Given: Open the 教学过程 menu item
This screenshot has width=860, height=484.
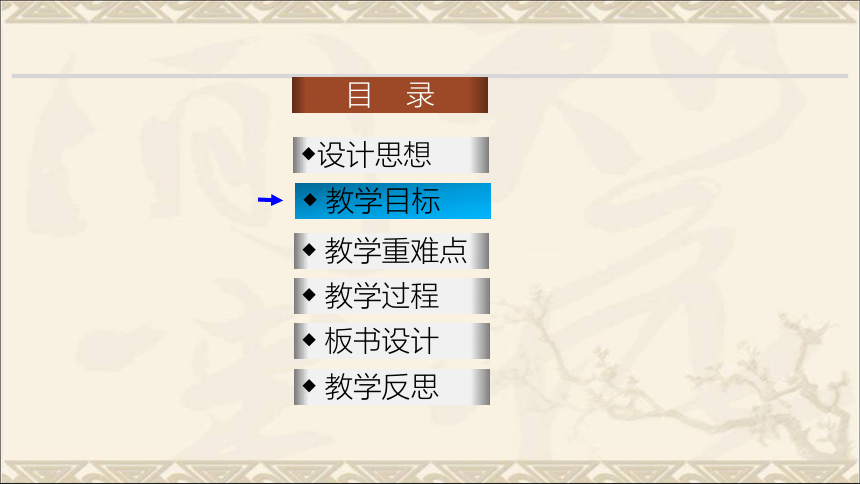Looking at the screenshot, I should 392,296.
